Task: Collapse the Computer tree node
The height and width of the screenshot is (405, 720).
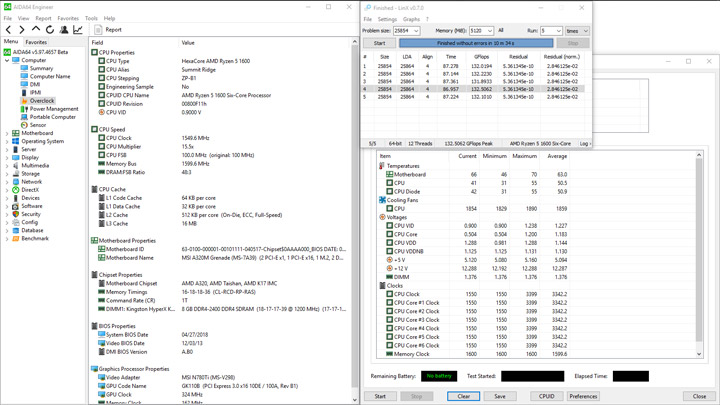Action: pyautogui.click(x=7, y=60)
